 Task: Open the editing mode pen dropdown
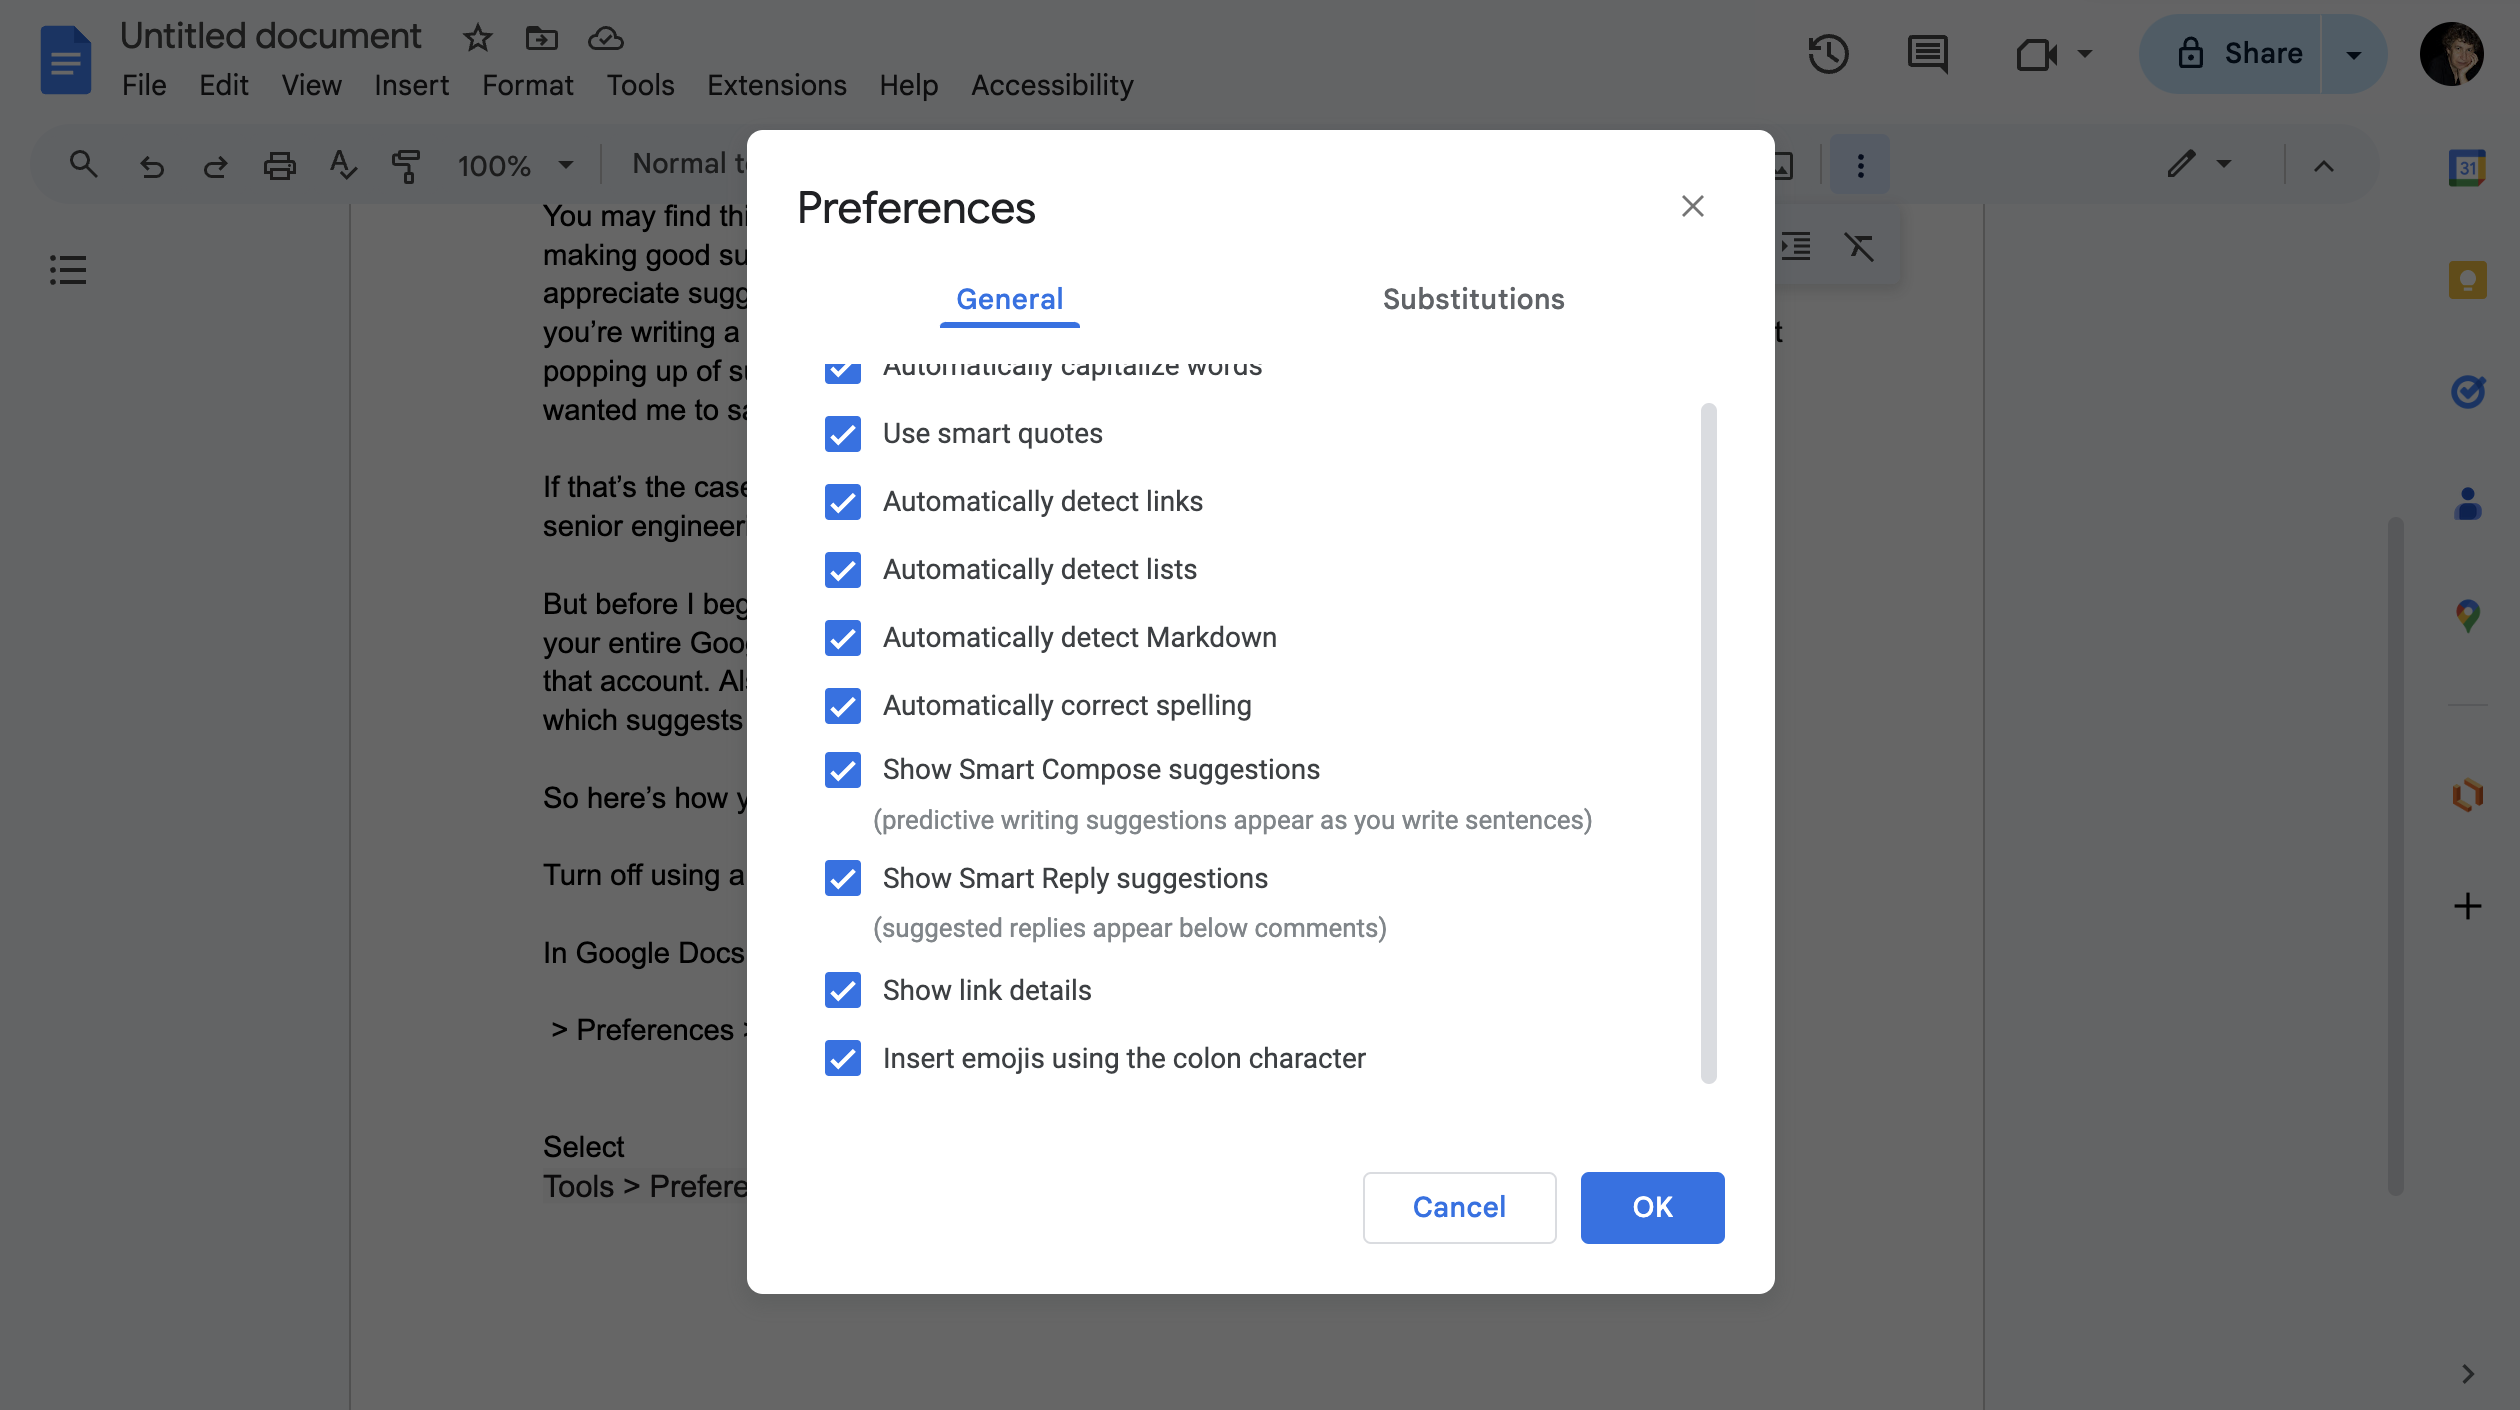point(2224,163)
